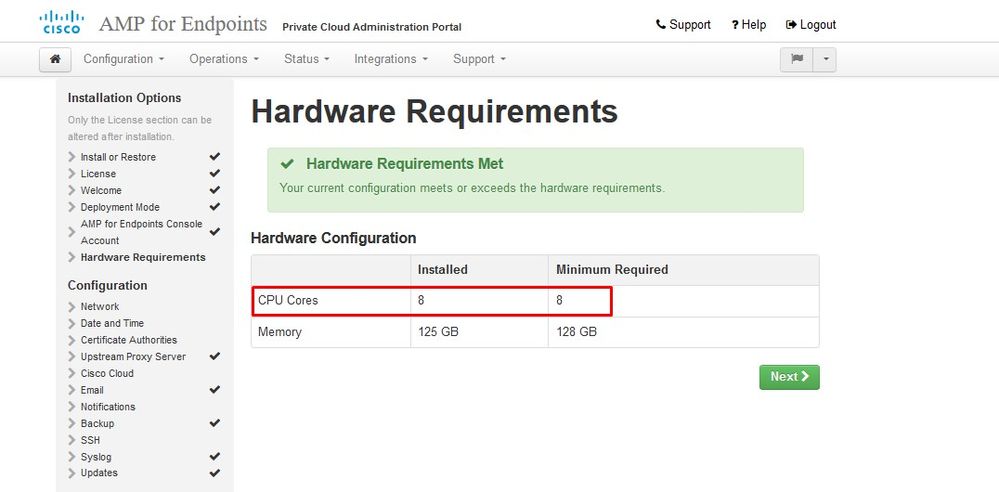Open the Status menu

[306, 59]
